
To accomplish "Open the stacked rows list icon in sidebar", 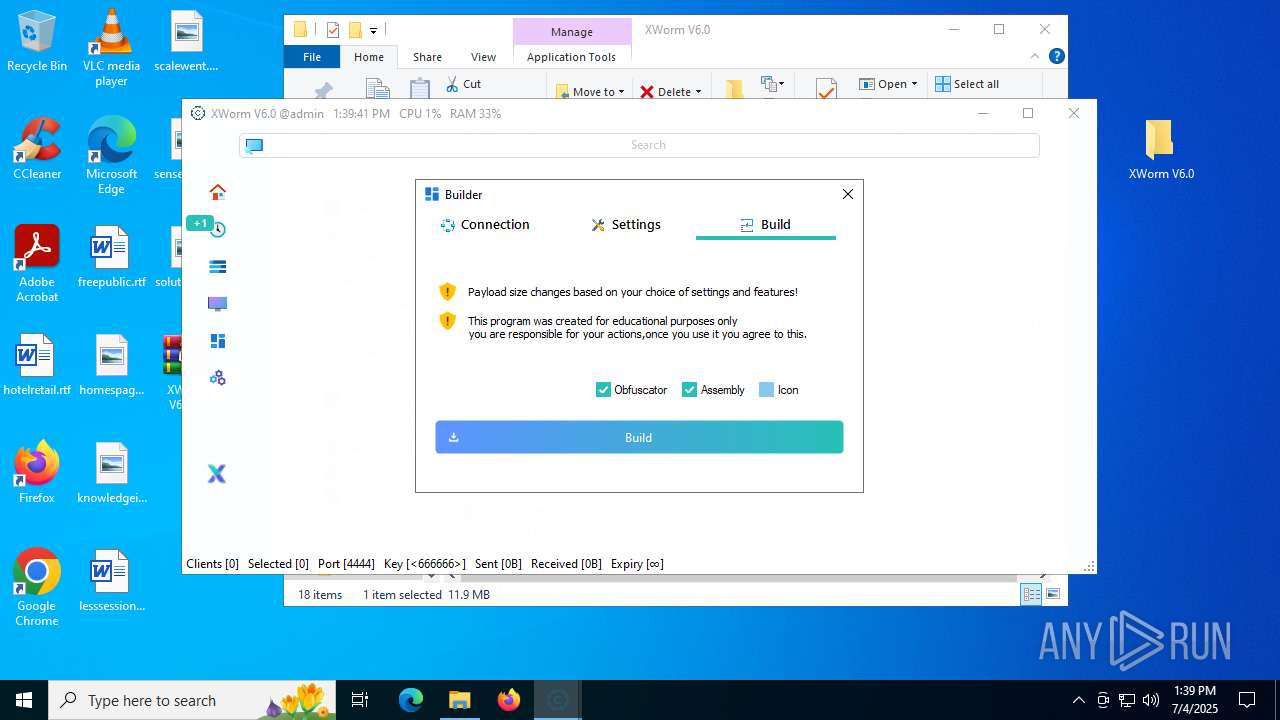I will click(217, 266).
